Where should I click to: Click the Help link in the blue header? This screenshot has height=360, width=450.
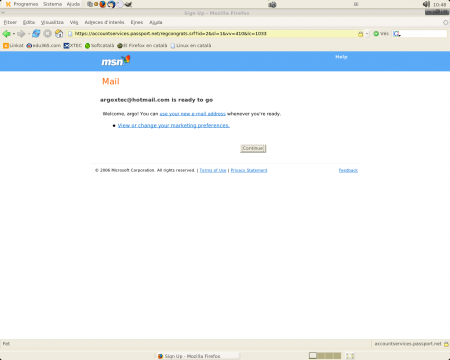[341, 57]
